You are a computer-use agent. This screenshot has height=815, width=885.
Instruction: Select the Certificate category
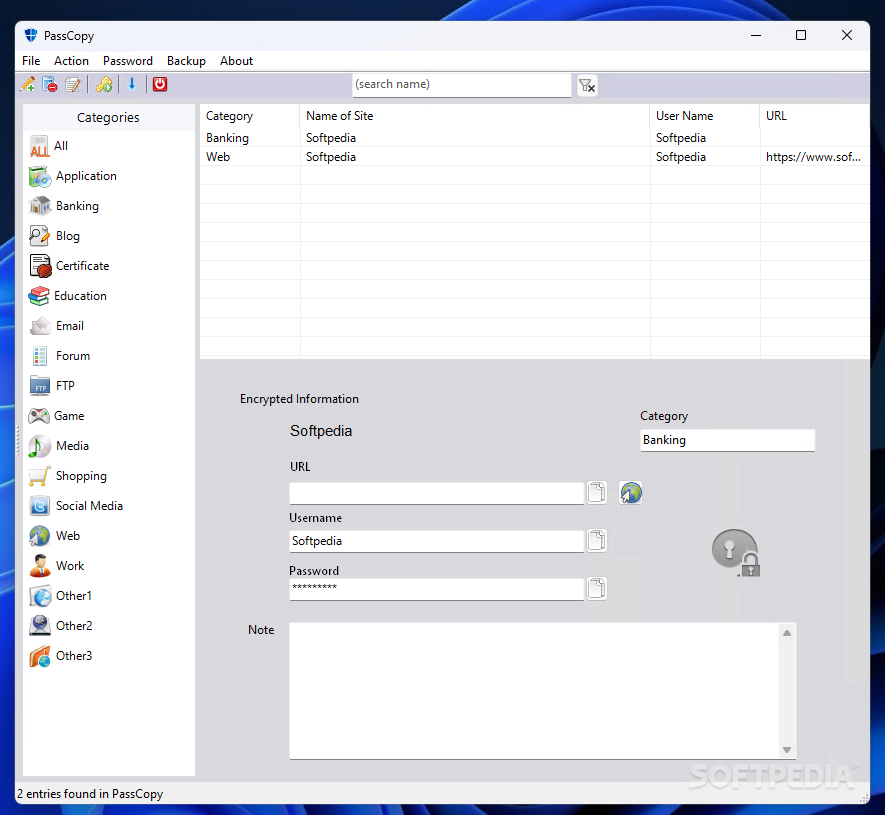69,266
